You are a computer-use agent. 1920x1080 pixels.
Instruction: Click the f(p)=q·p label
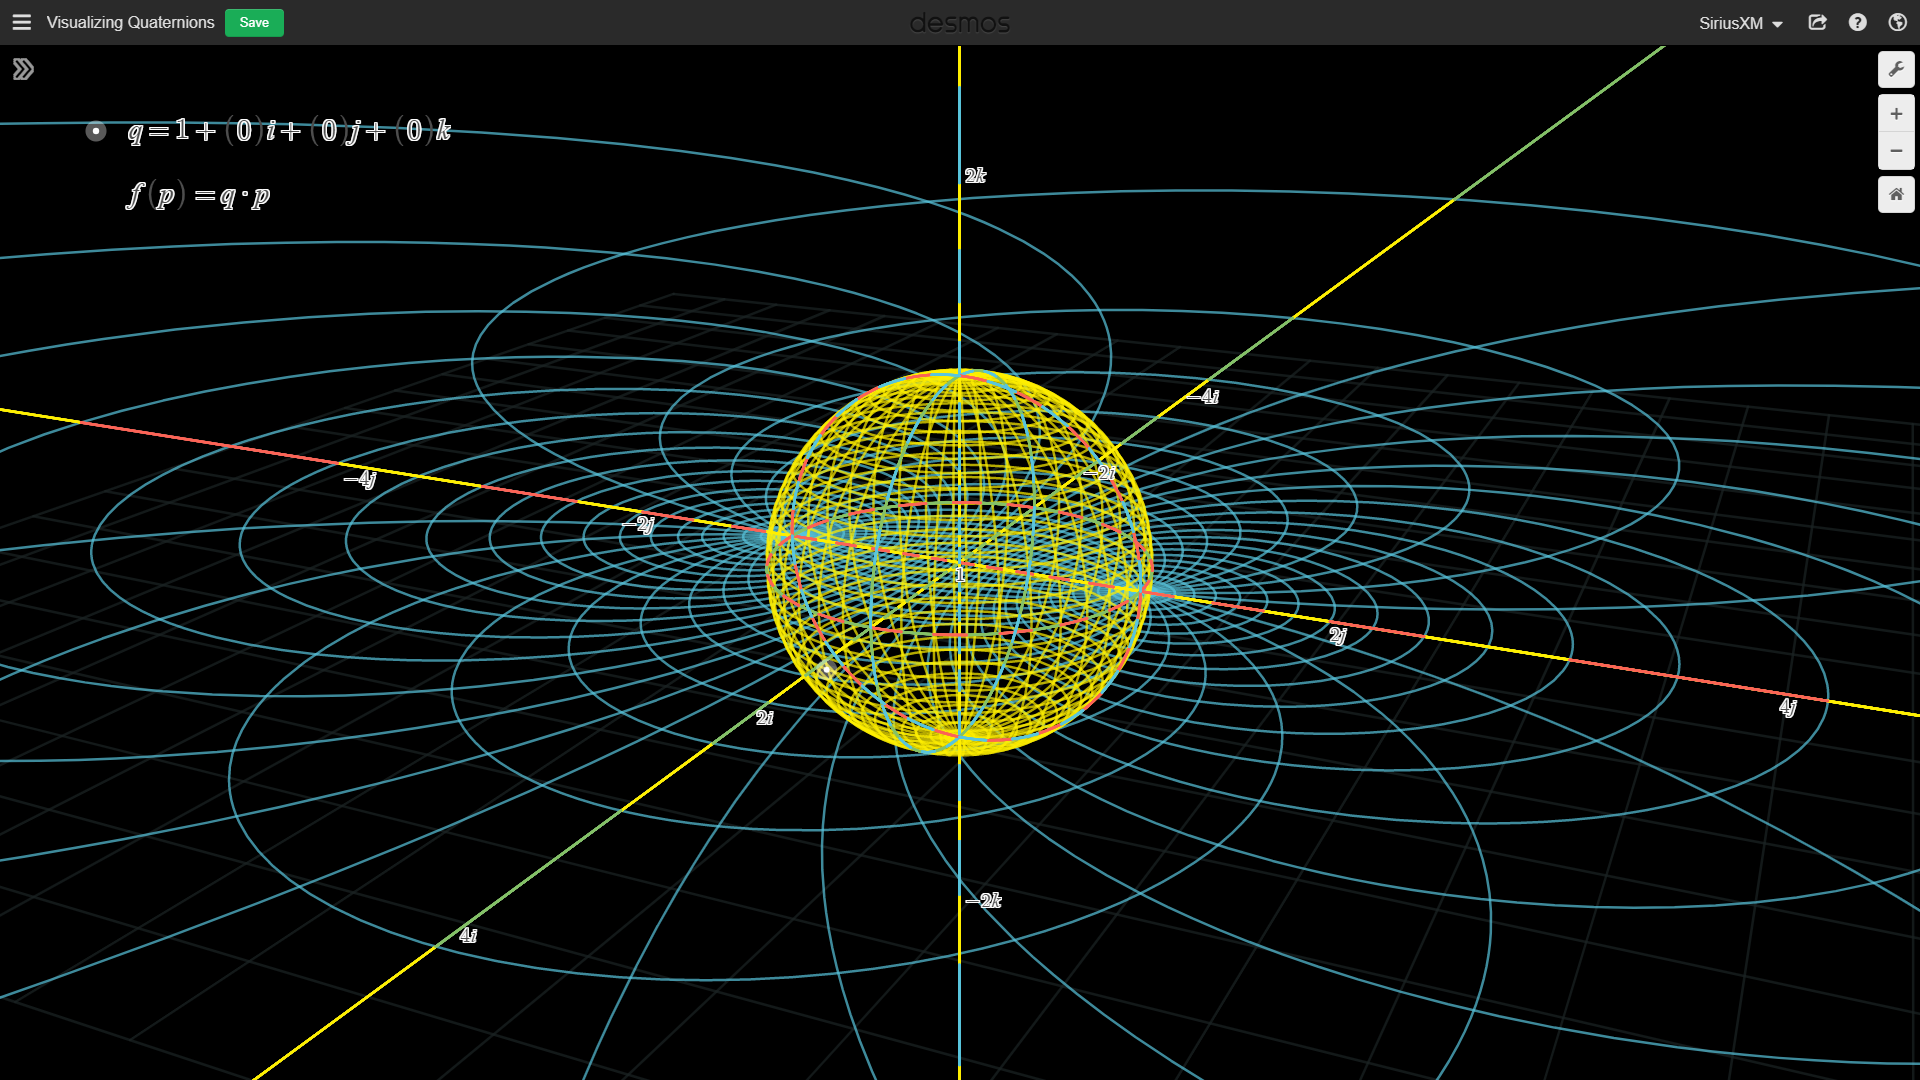(x=199, y=195)
